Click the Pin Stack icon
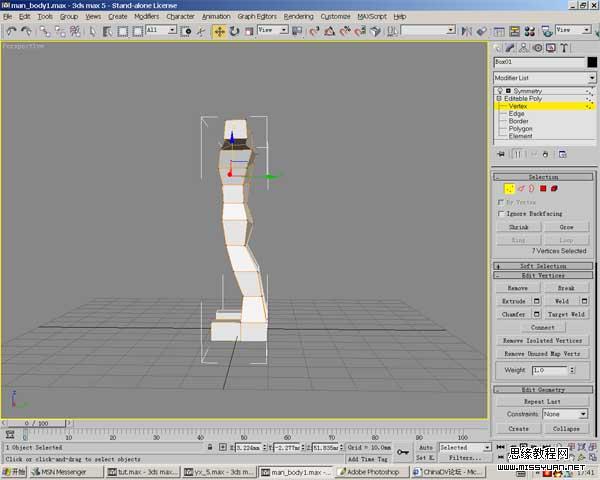Image resolution: width=600 pixels, height=480 pixels. [x=501, y=154]
